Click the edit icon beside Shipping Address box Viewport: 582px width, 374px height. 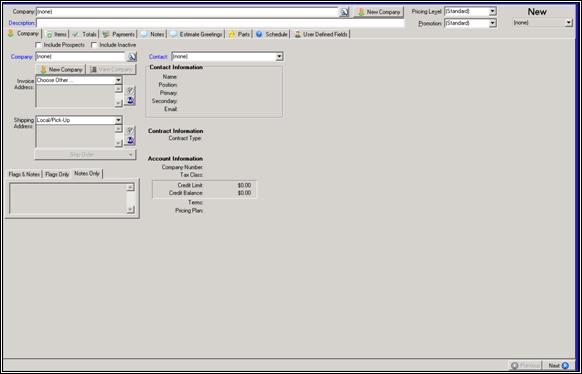pyautogui.click(x=130, y=131)
